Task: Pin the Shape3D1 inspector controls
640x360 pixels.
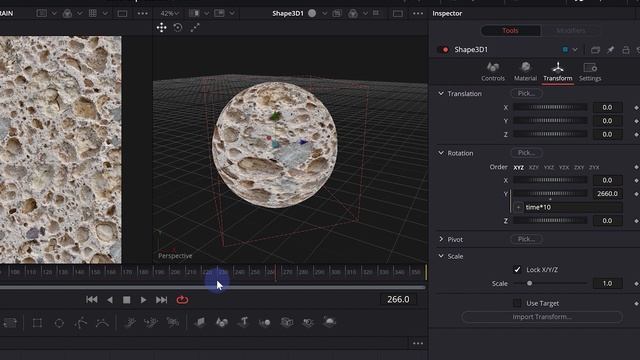Action: pos(610,50)
